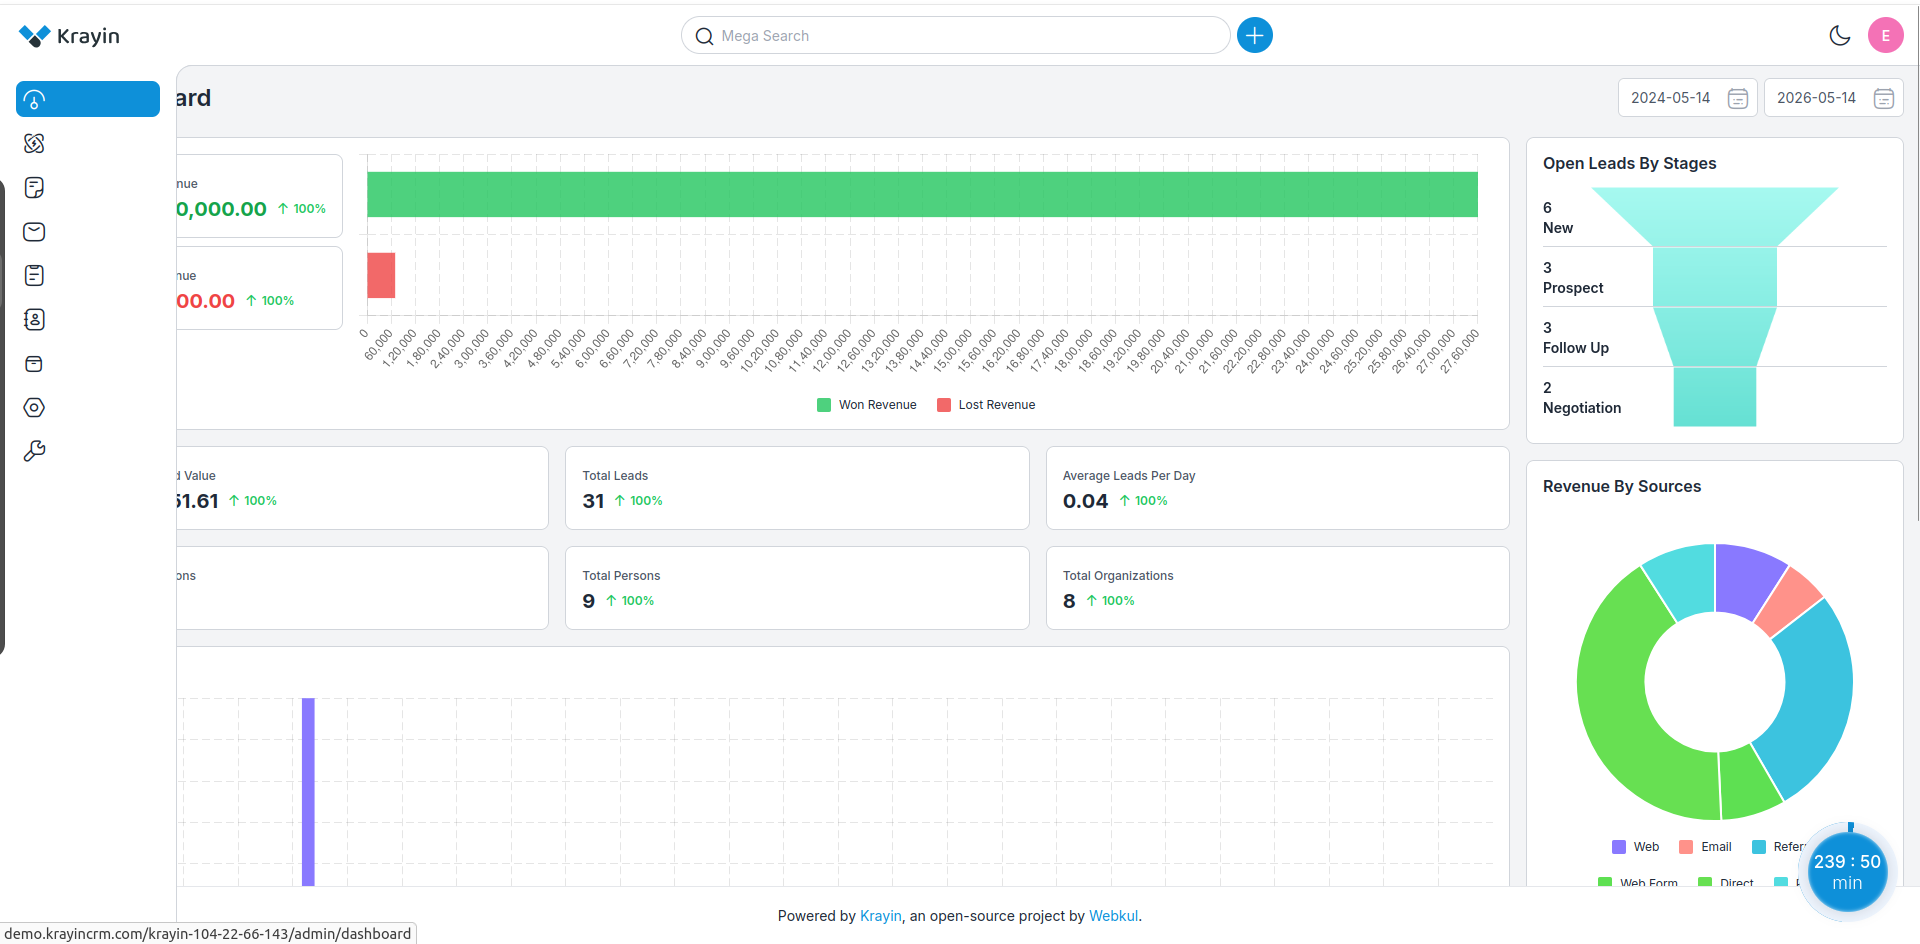Focus the Mega Search input field
This screenshot has height=944, width=1920.
click(x=955, y=35)
